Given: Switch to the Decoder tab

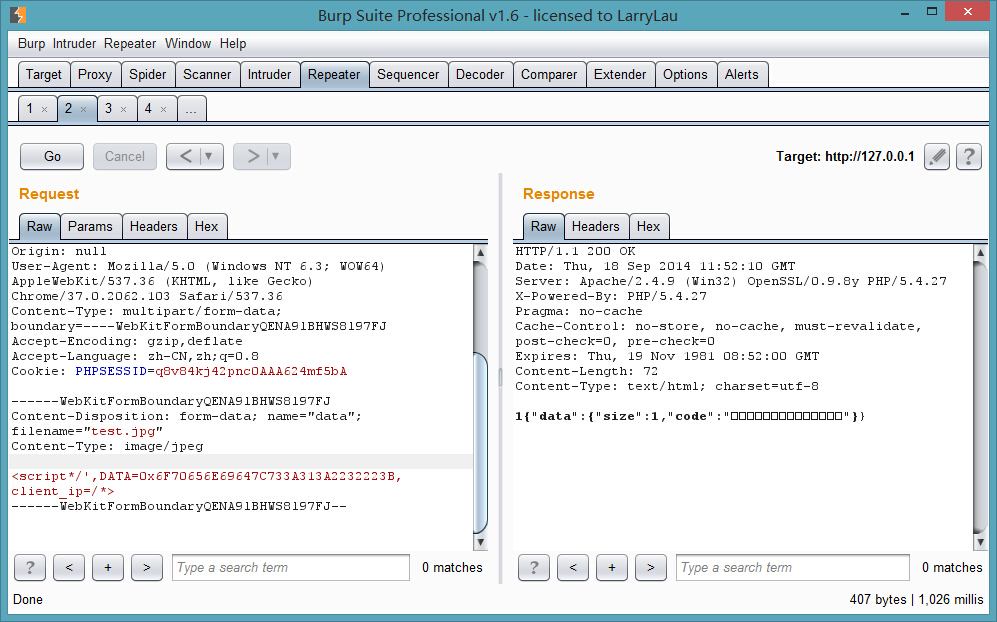Looking at the screenshot, I should [480, 74].
